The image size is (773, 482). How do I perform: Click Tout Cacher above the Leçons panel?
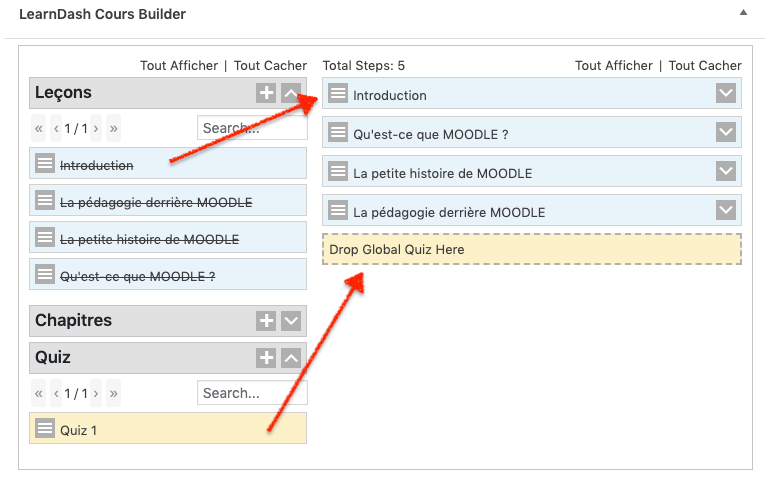pos(270,66)
